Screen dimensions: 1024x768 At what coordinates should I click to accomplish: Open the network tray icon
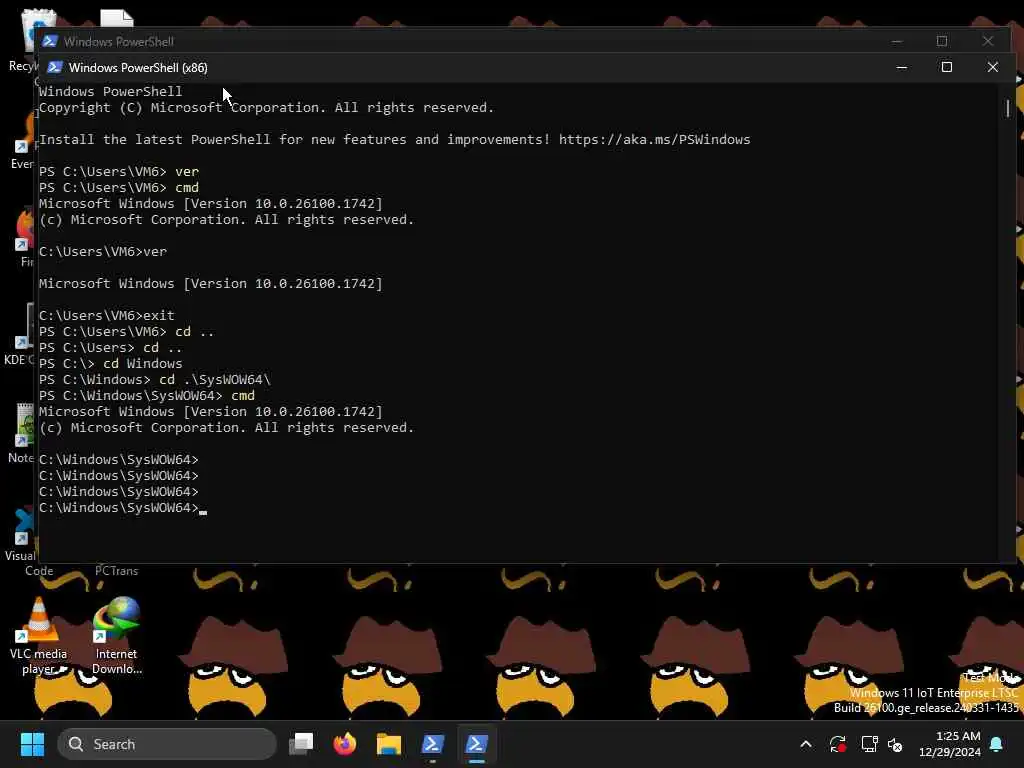click(x=869, y=744)
